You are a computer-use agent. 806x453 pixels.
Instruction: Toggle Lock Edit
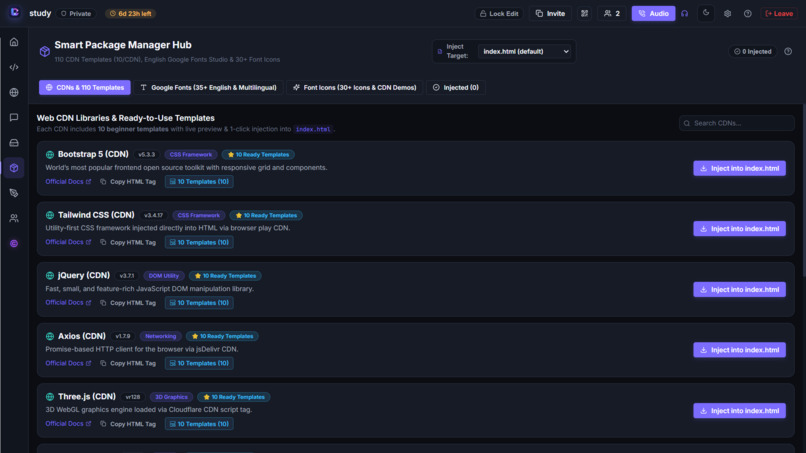[499, 14]
